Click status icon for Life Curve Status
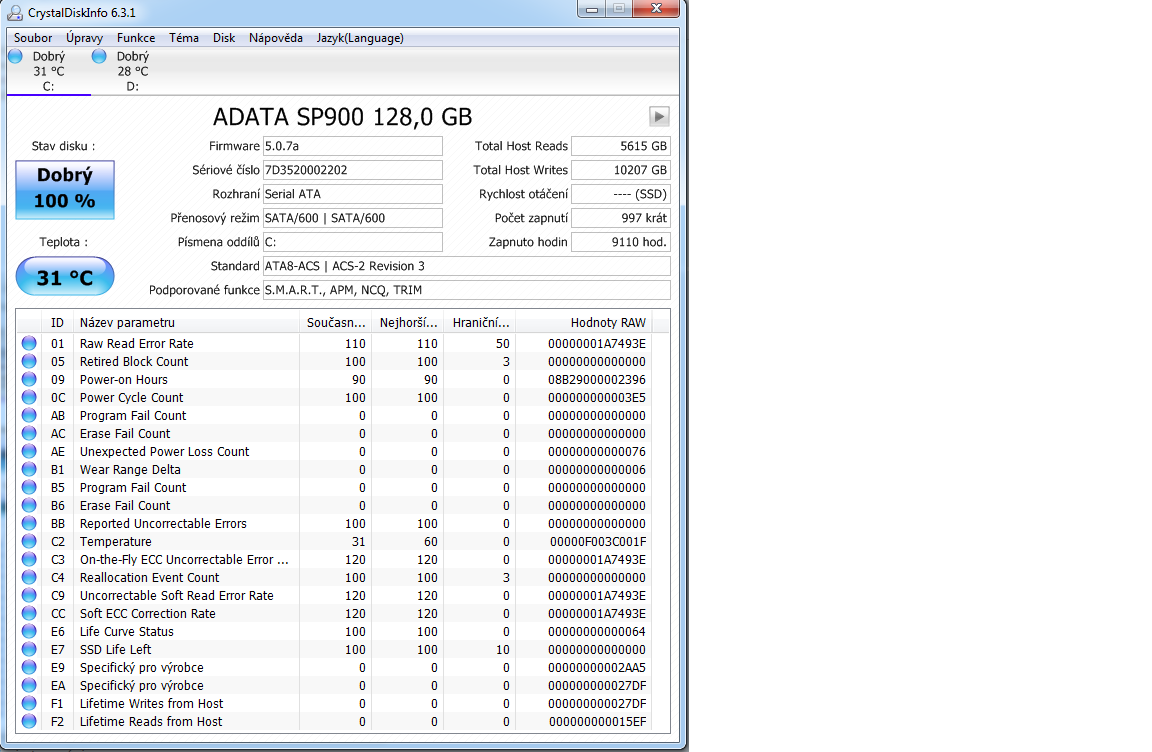The height and width of the screenshot is (752, 1152). click(29, 632)
